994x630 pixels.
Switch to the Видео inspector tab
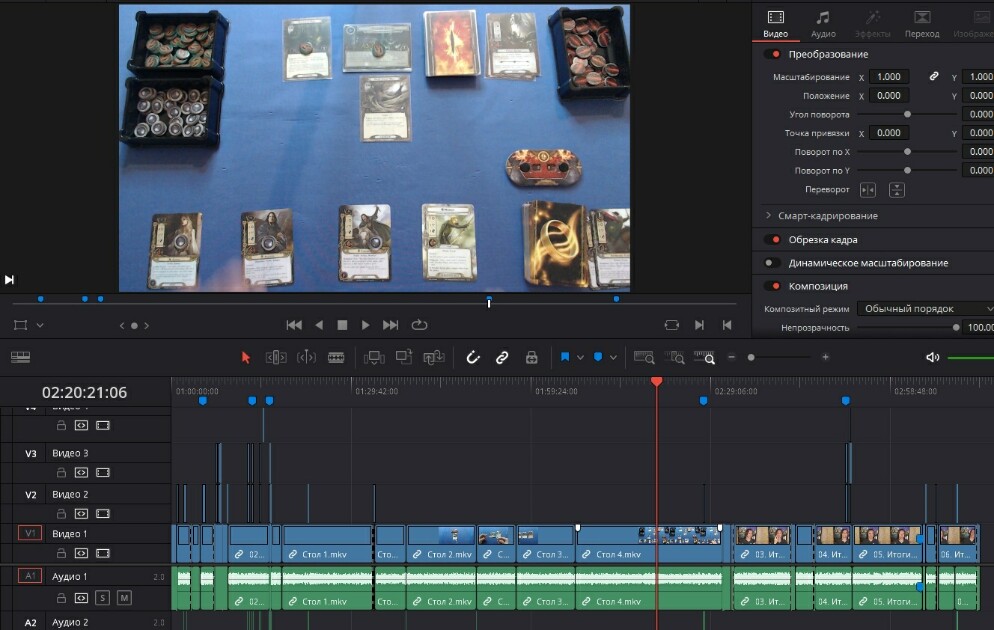tap(775, 24)
